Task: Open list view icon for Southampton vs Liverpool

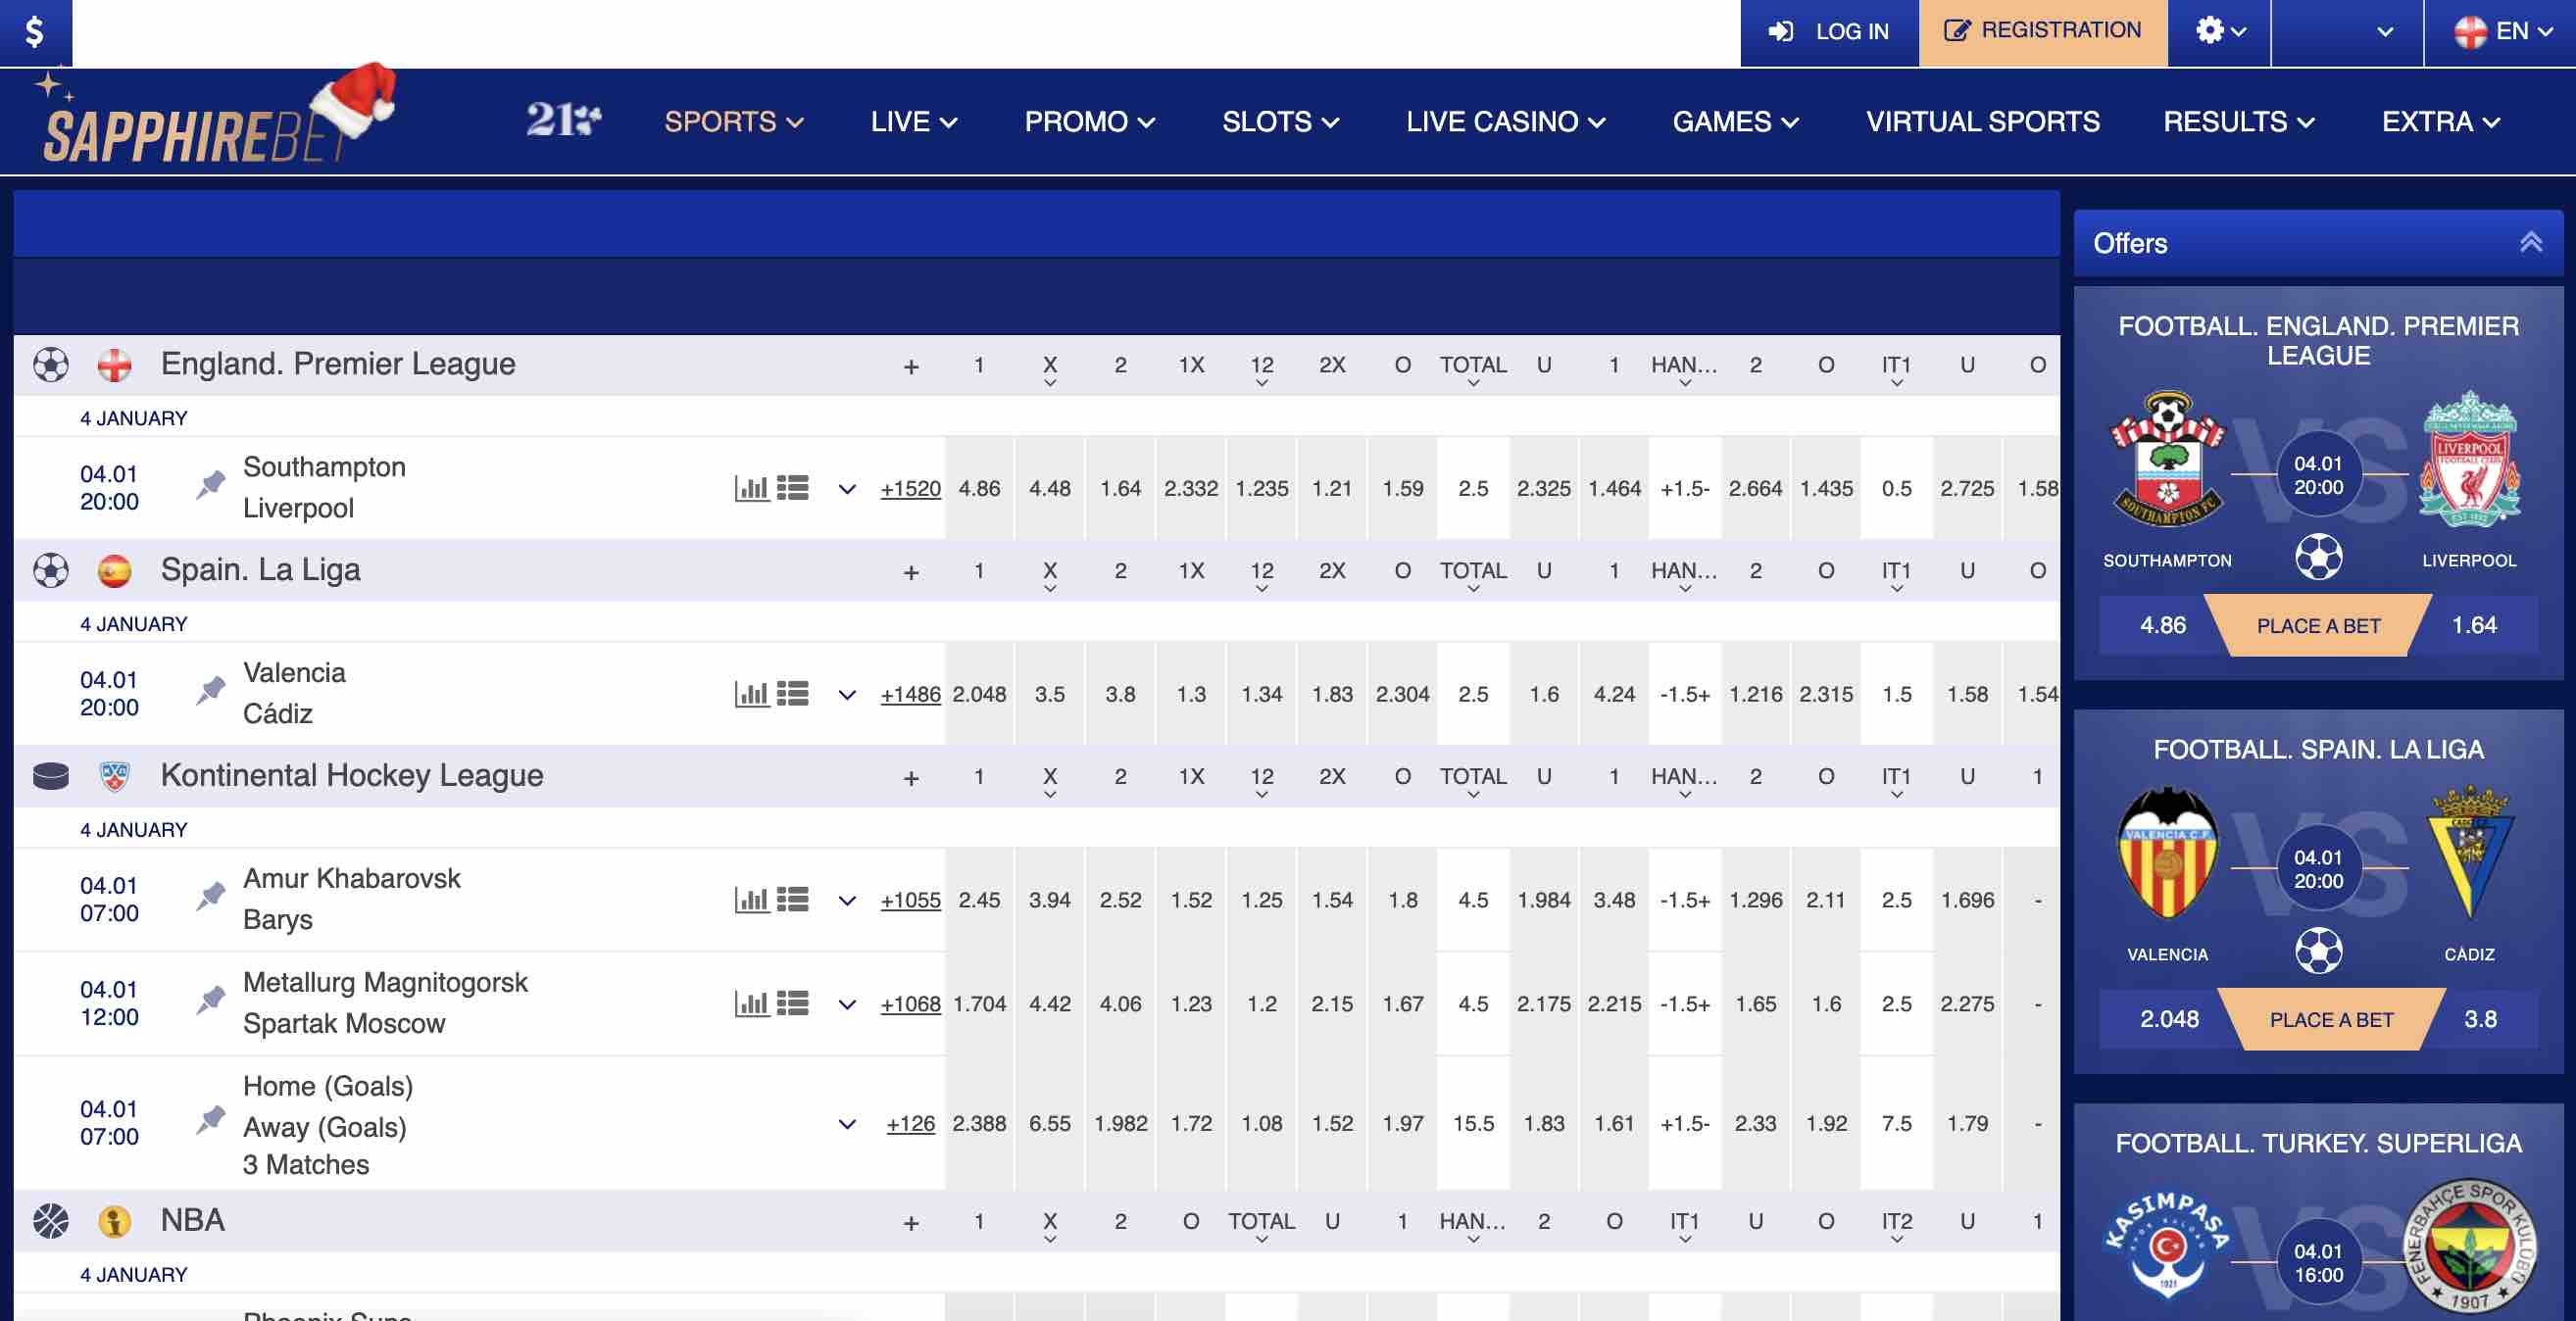Action: coord(793,488)
